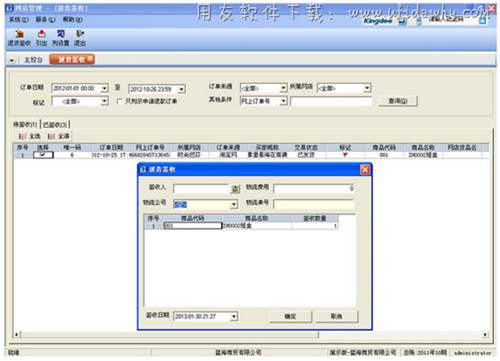Open the 列设置 column settings icon
This screenshot has height=361, width=500.
coord(60,38)
